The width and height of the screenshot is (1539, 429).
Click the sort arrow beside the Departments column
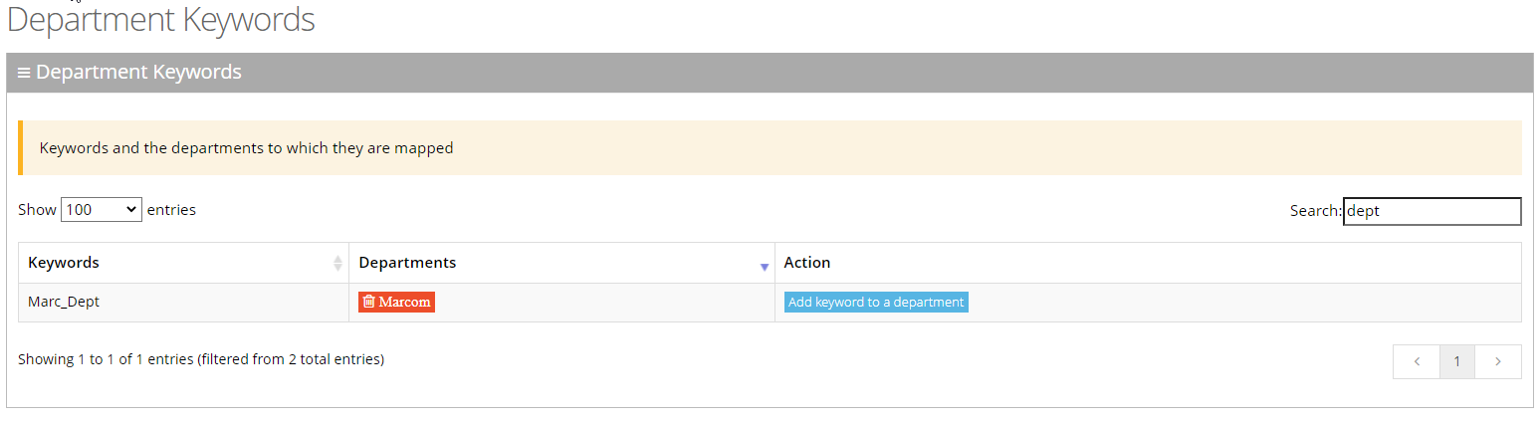pos(764,266)
